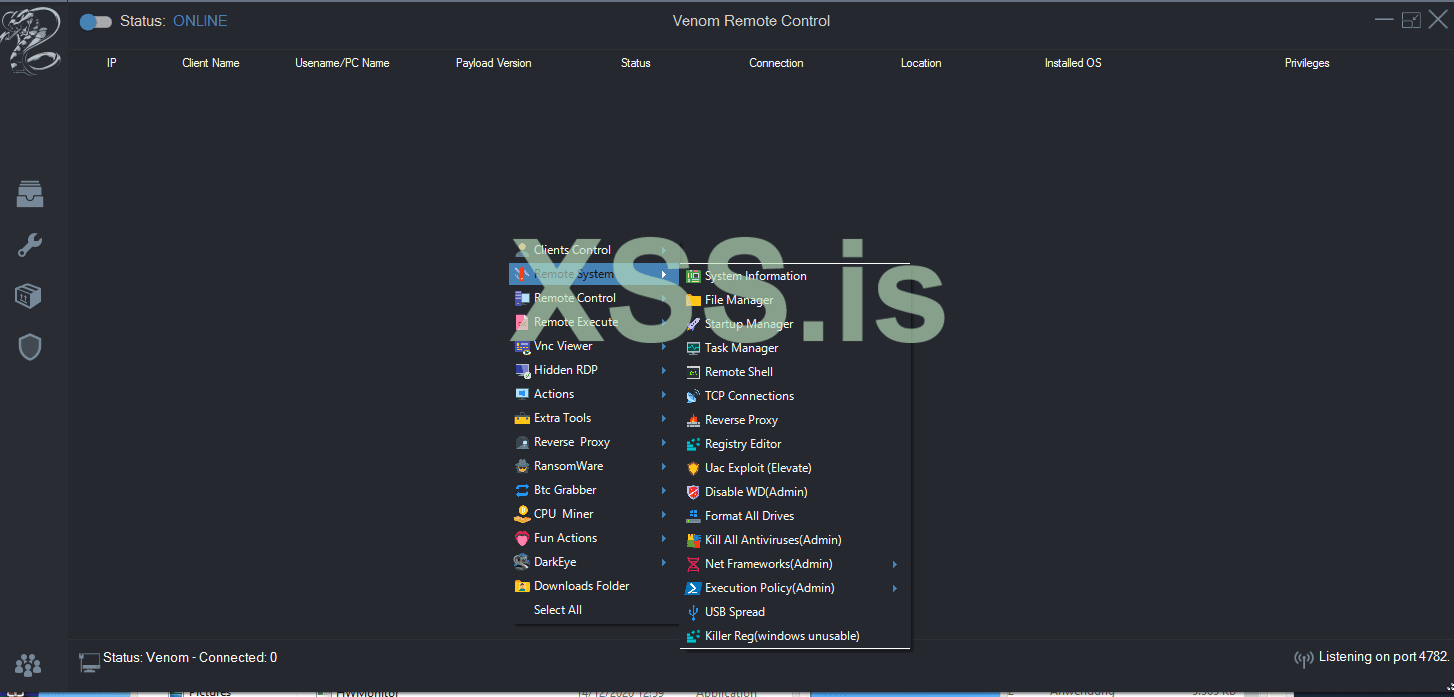This screenshot has width=1454, height=697.
Task: Expand Execution Policy(Admin) submenu arrow
Action: (895, 588)
